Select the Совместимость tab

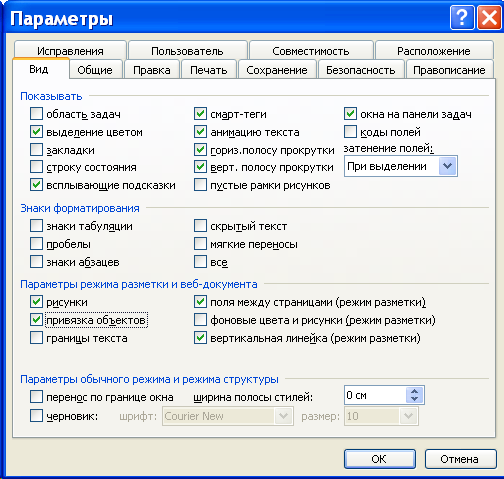(311, 51)
